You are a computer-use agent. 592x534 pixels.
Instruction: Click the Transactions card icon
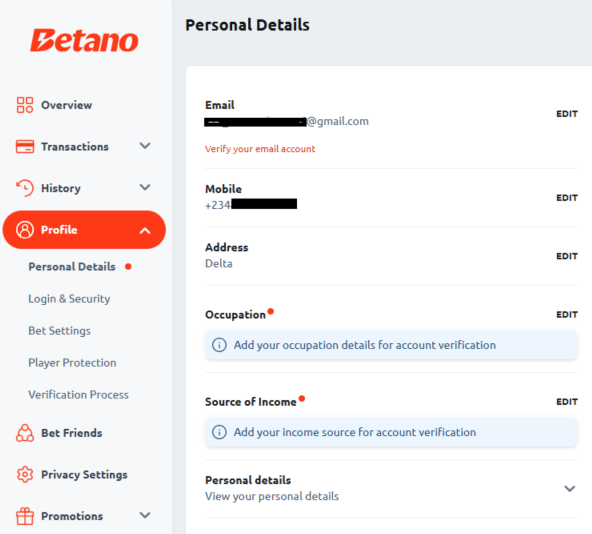pyautogui.click(x=25, y=147)
